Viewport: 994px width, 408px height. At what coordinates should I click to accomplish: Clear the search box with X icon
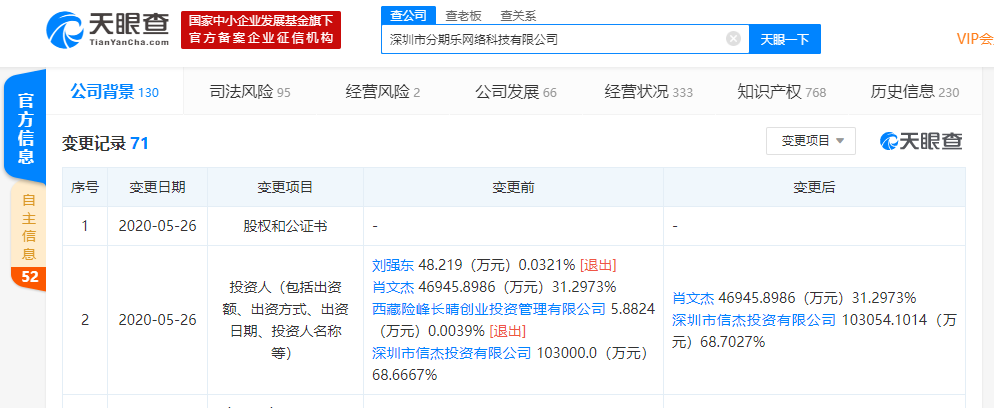pyautogui.click(x=733, y=39)
